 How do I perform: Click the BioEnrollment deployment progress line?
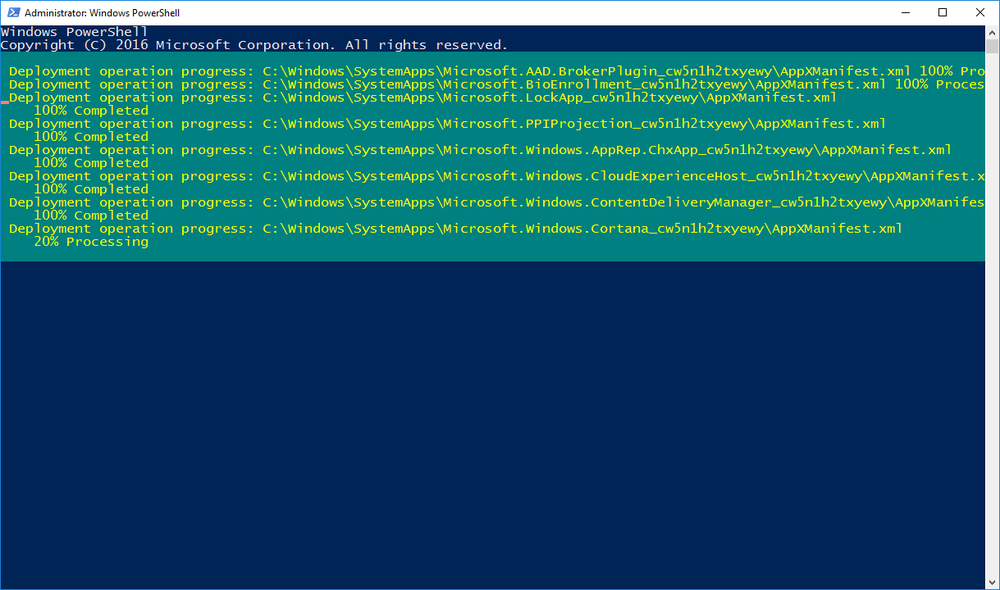tap(496, 85)
